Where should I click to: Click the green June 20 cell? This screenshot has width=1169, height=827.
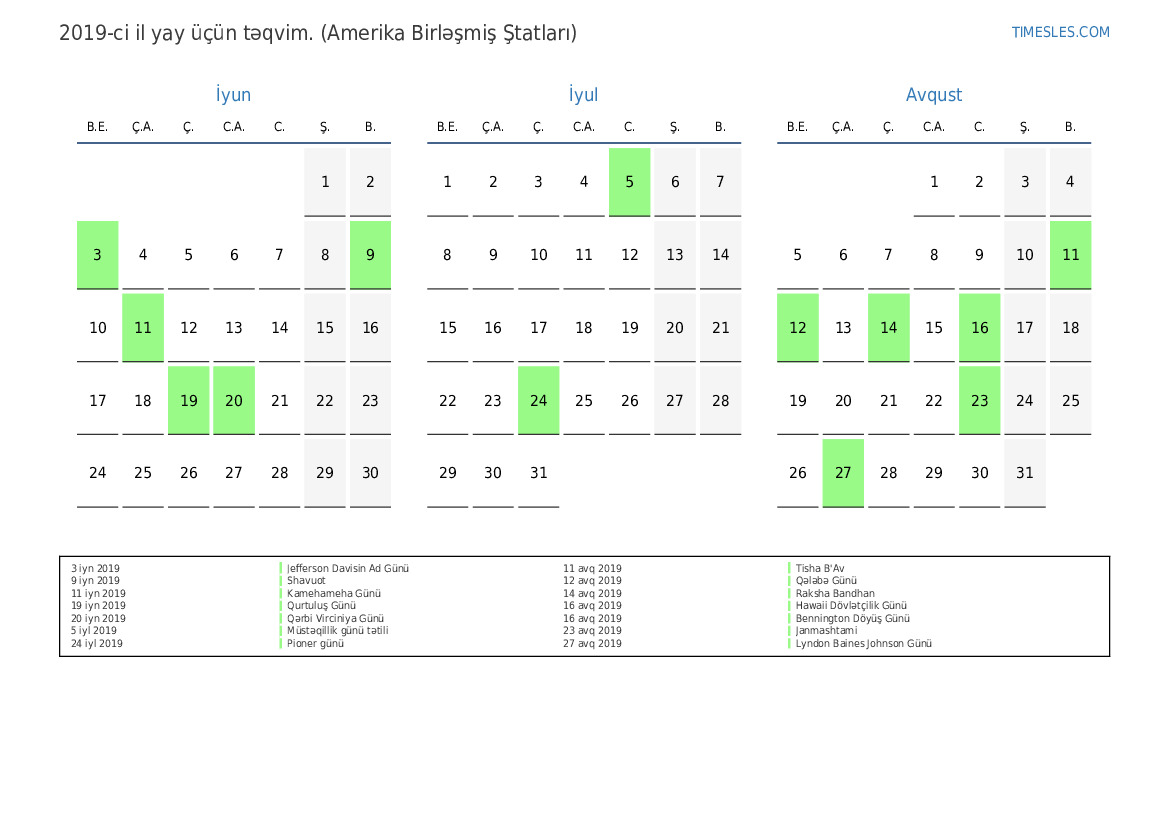234,400
